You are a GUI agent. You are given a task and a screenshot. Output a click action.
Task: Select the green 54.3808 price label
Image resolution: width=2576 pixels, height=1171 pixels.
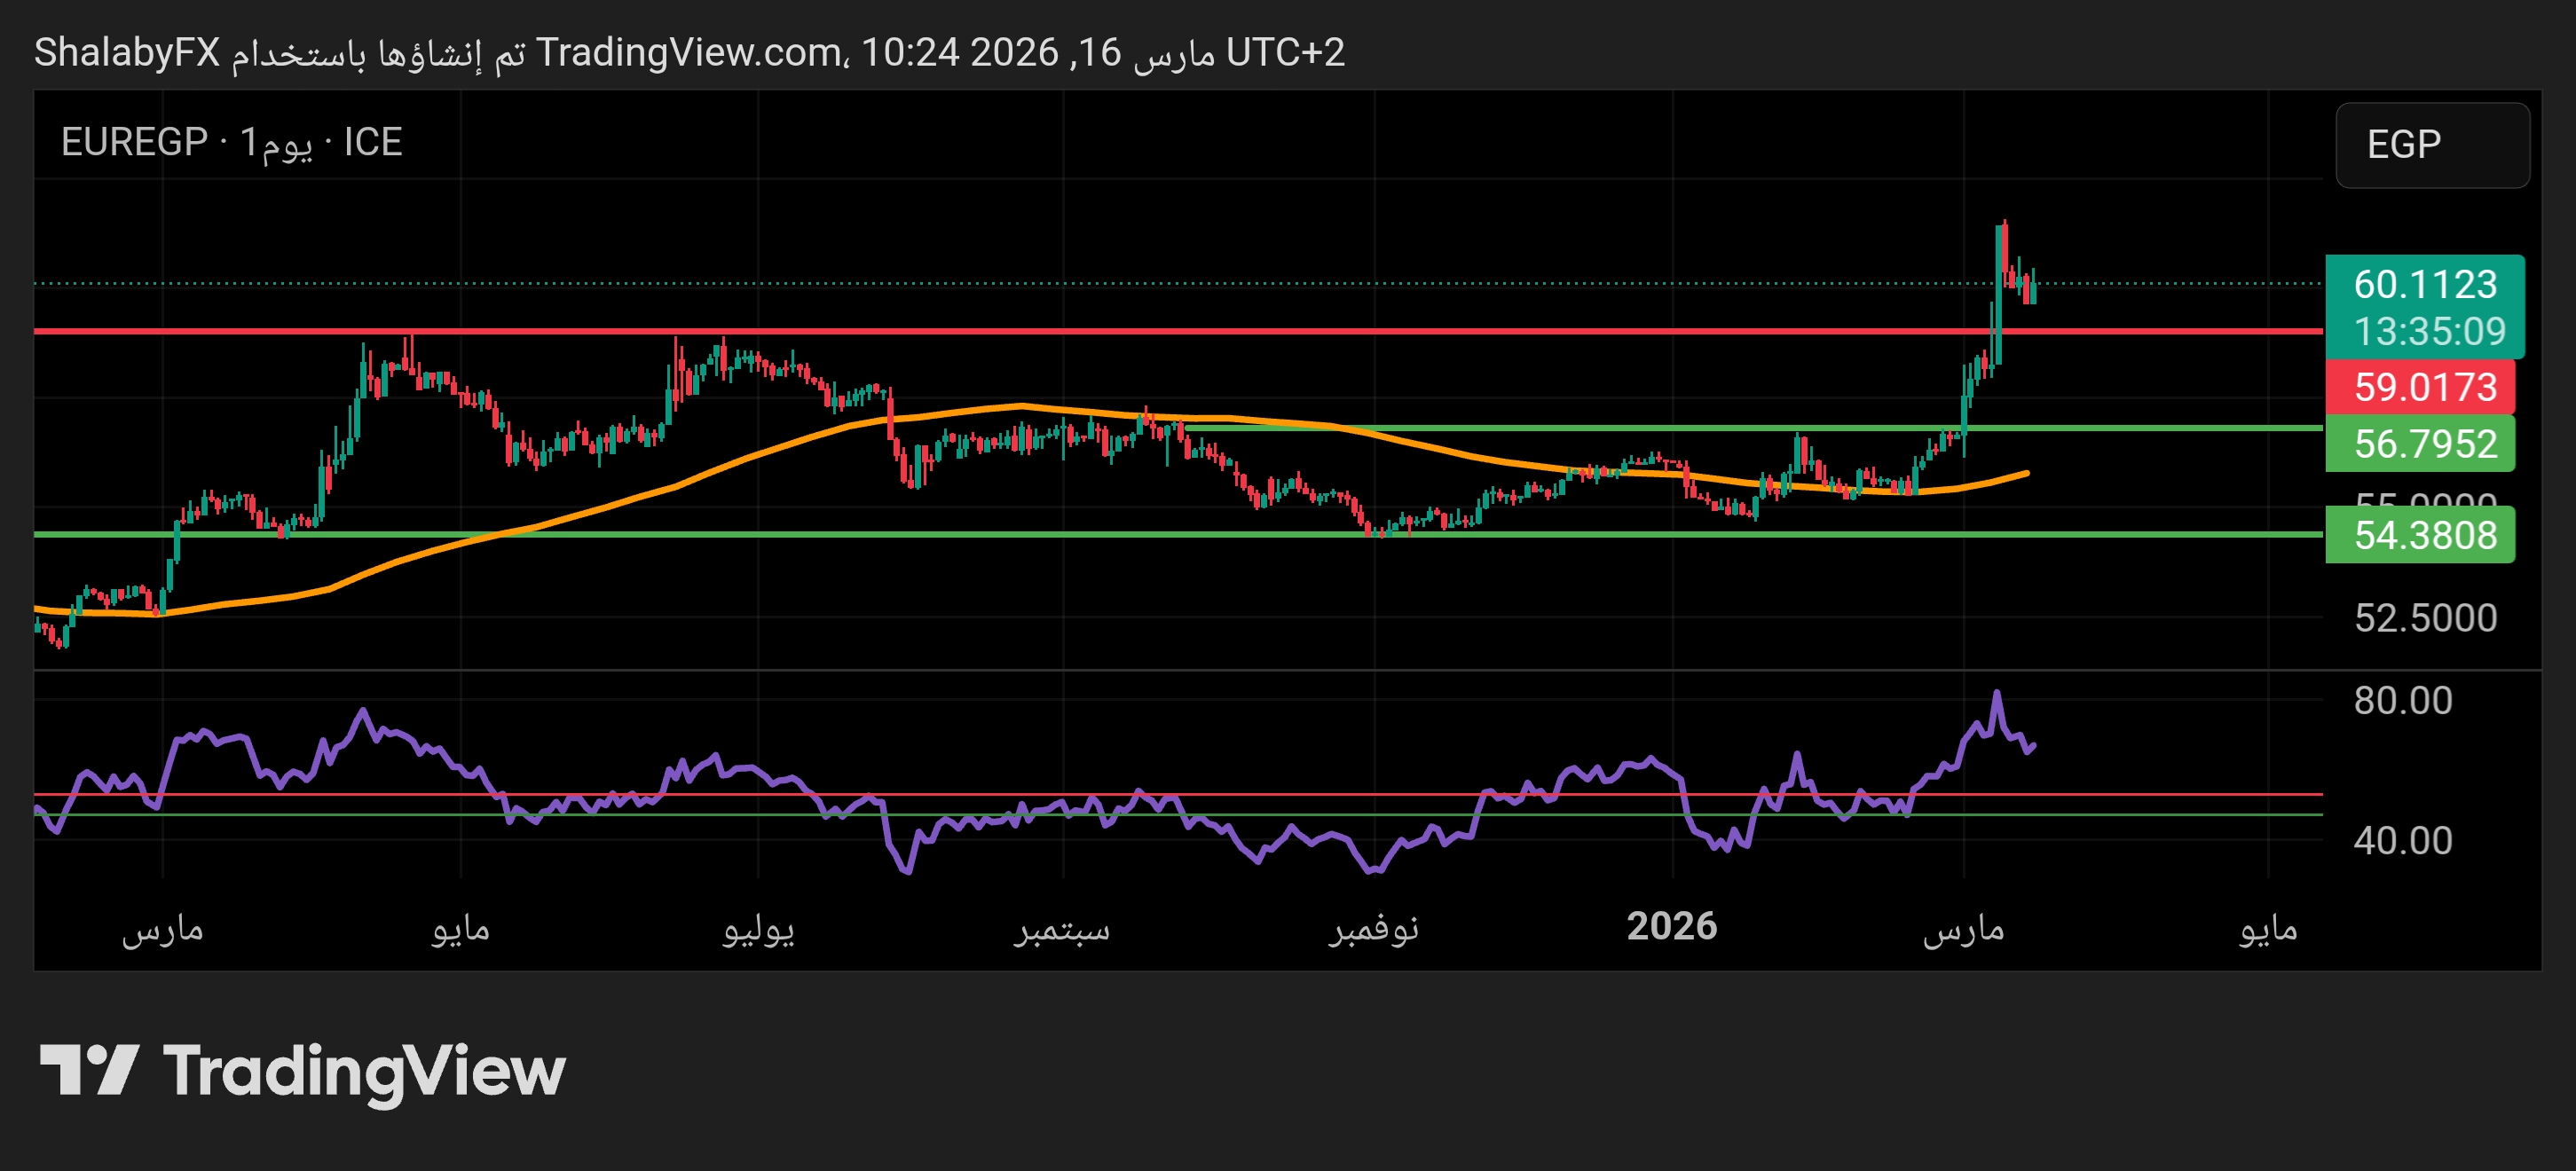pyautogui.click(x=2424, y=536)
